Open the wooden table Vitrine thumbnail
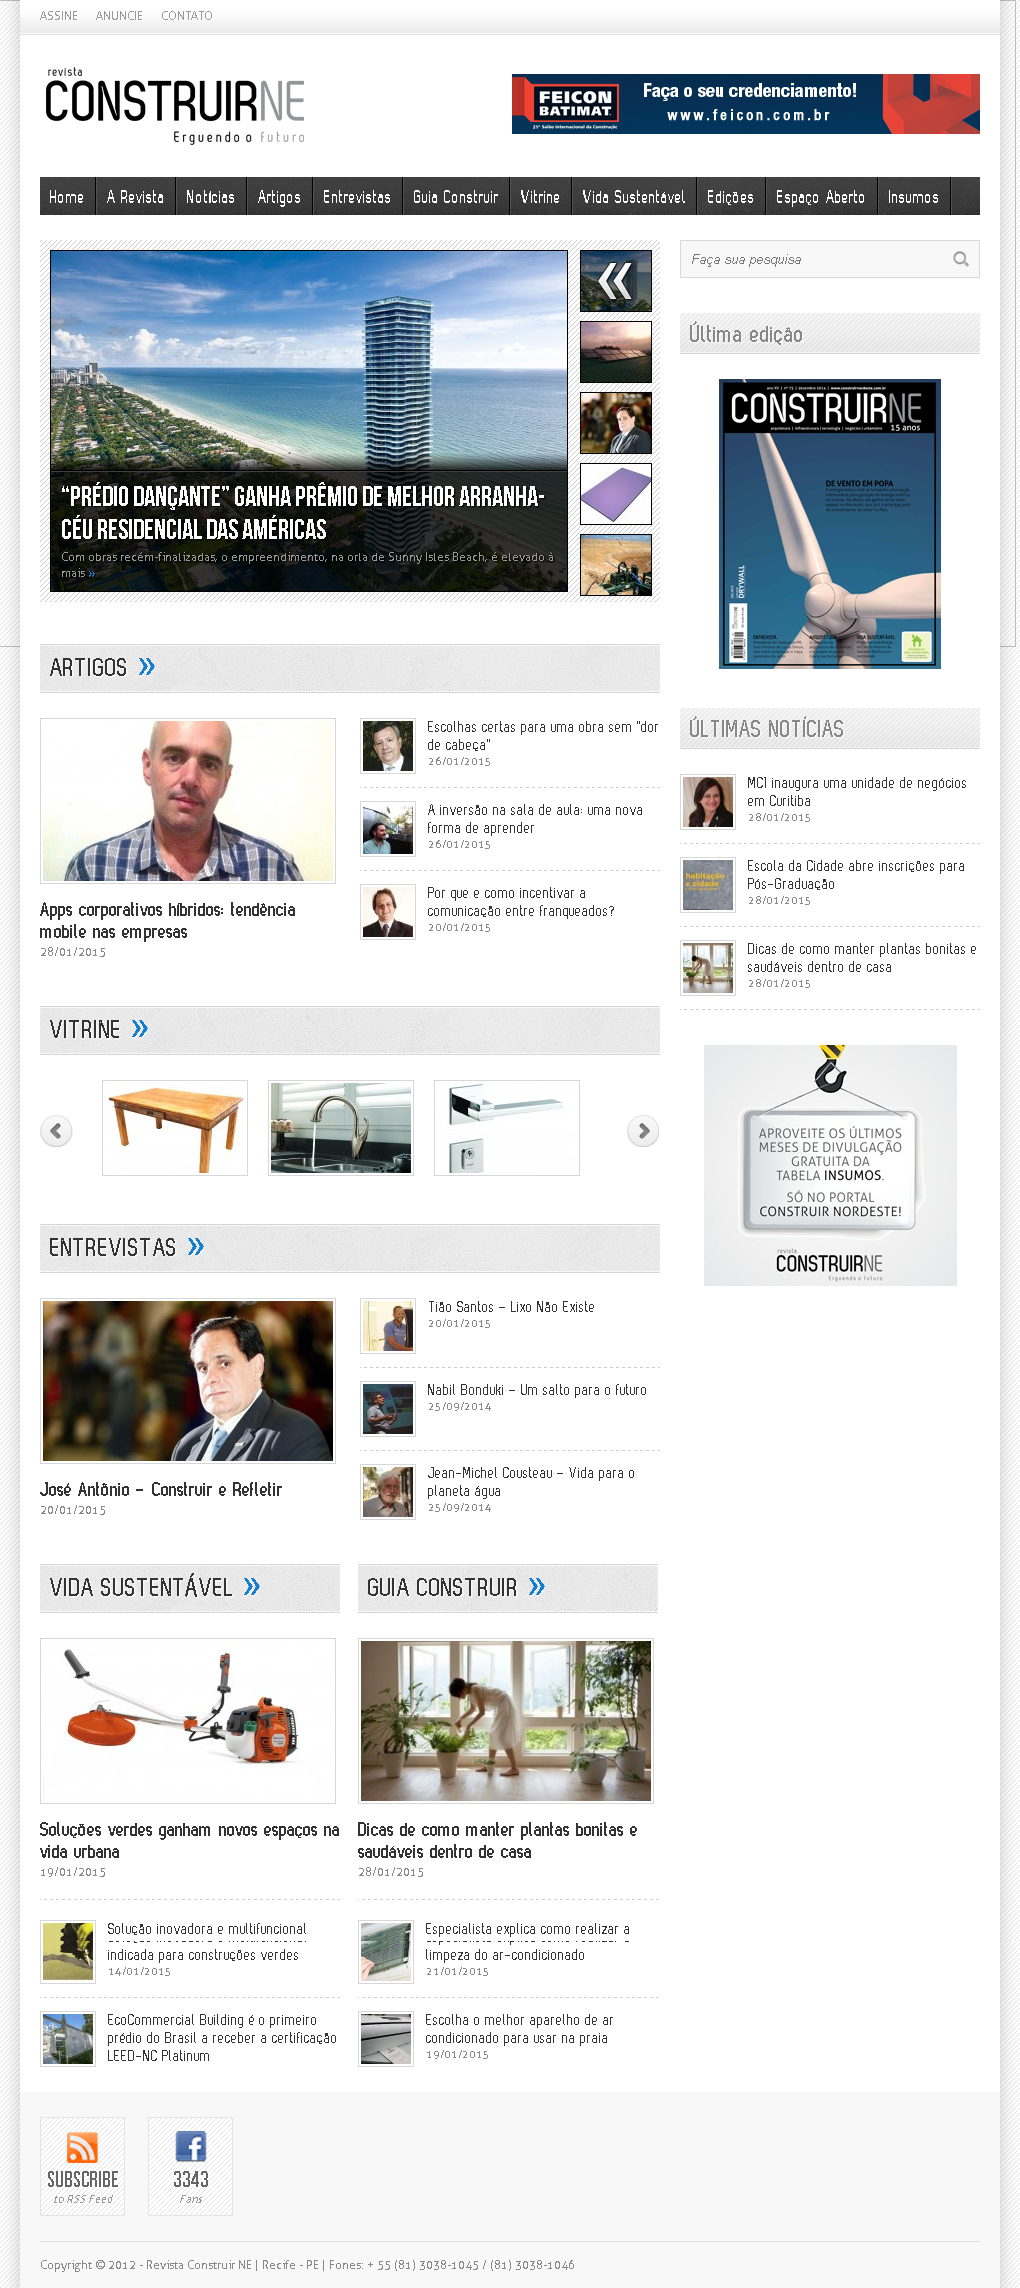Screen dimensions: 1020x2288 coord(175,1128)
